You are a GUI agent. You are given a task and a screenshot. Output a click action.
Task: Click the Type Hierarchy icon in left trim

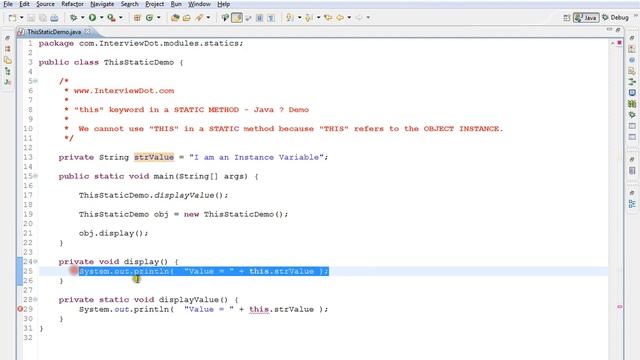(x=7, y=71)
